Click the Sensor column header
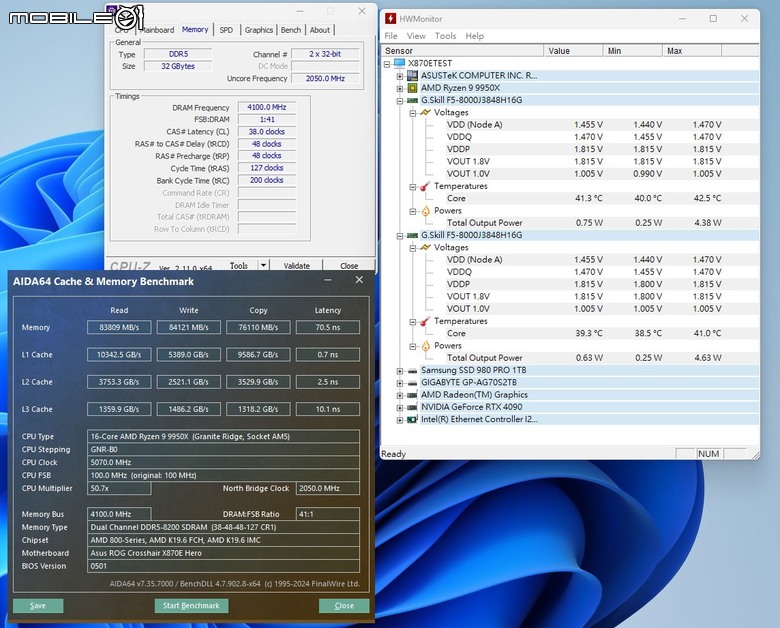Viewport: 780px width, 628px height. click(463, 51)
